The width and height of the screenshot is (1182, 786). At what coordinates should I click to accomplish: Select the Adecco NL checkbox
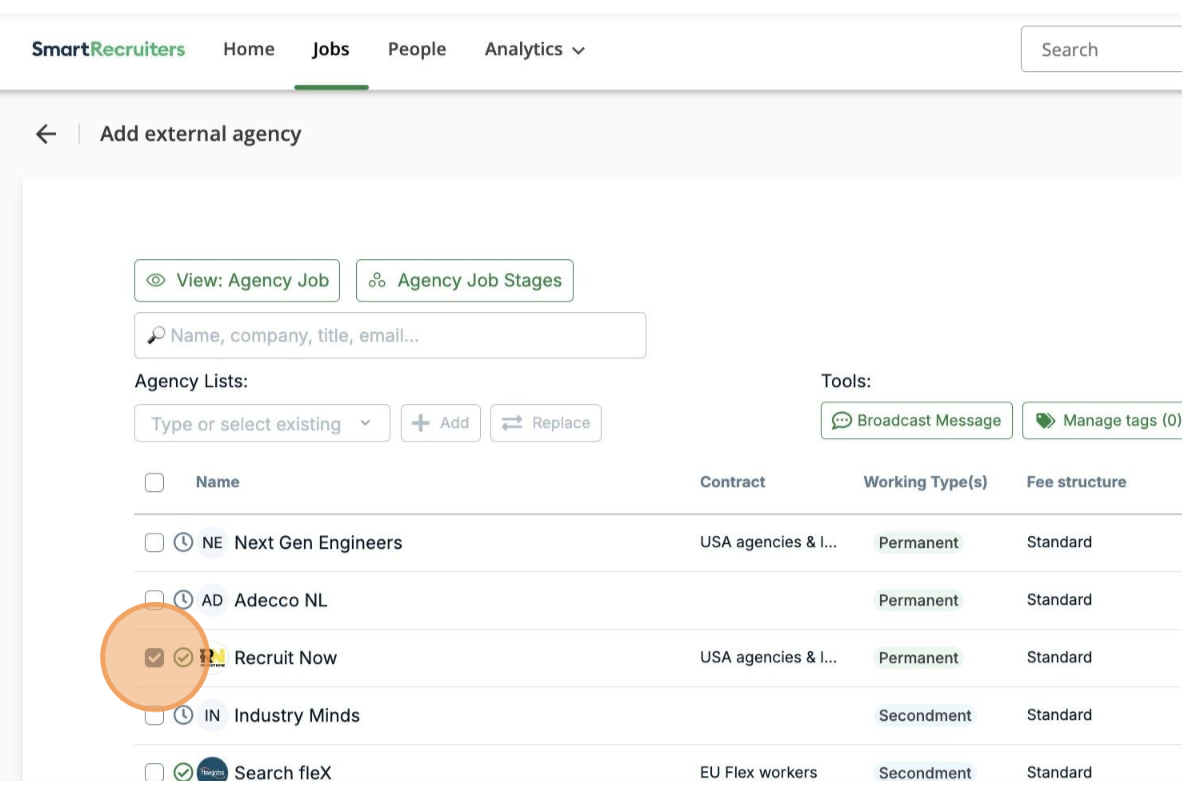tap(155, 600)
